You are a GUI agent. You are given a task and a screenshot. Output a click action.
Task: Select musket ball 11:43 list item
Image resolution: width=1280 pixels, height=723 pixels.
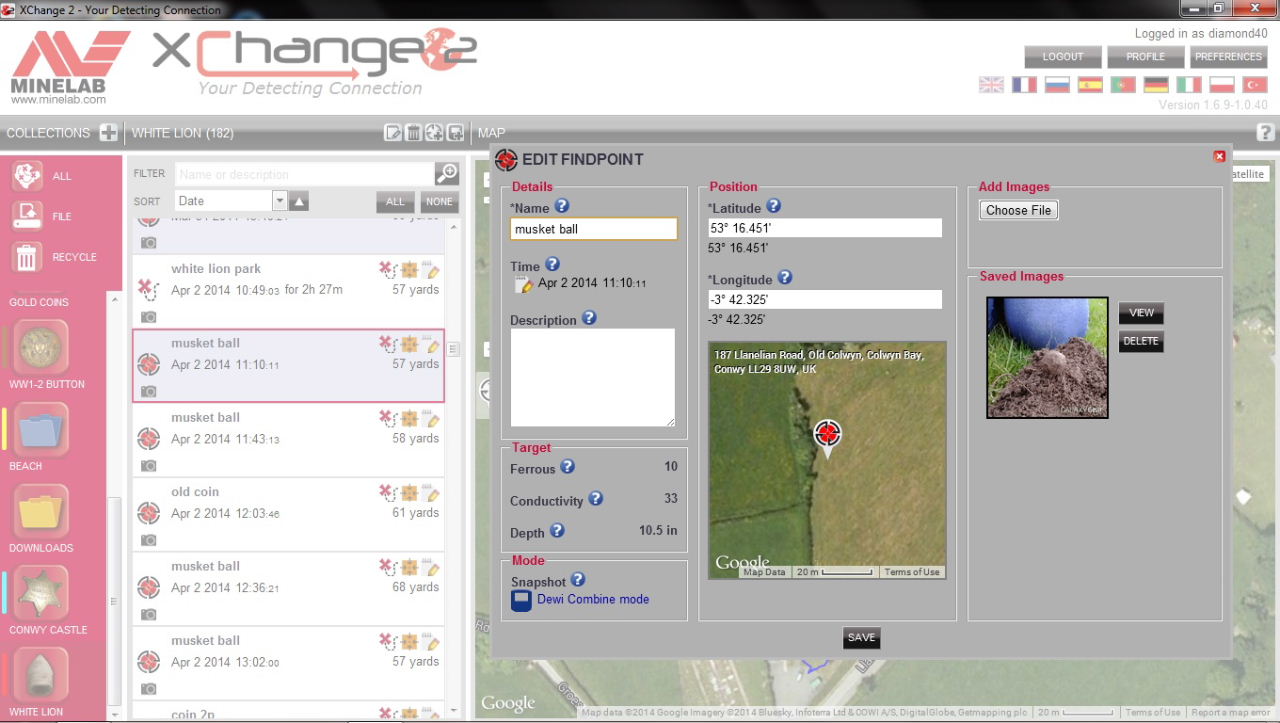(288, 439)
